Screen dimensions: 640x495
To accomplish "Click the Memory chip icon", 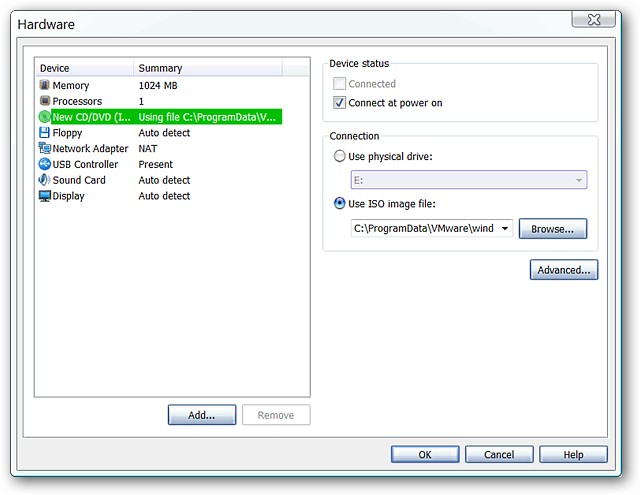I will pos(44,85).
